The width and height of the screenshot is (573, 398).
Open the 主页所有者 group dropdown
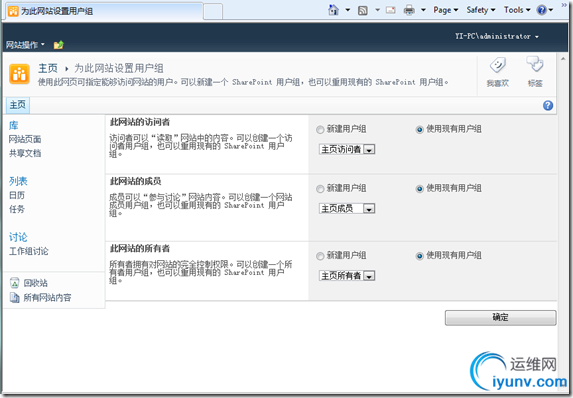coord(347,276)
